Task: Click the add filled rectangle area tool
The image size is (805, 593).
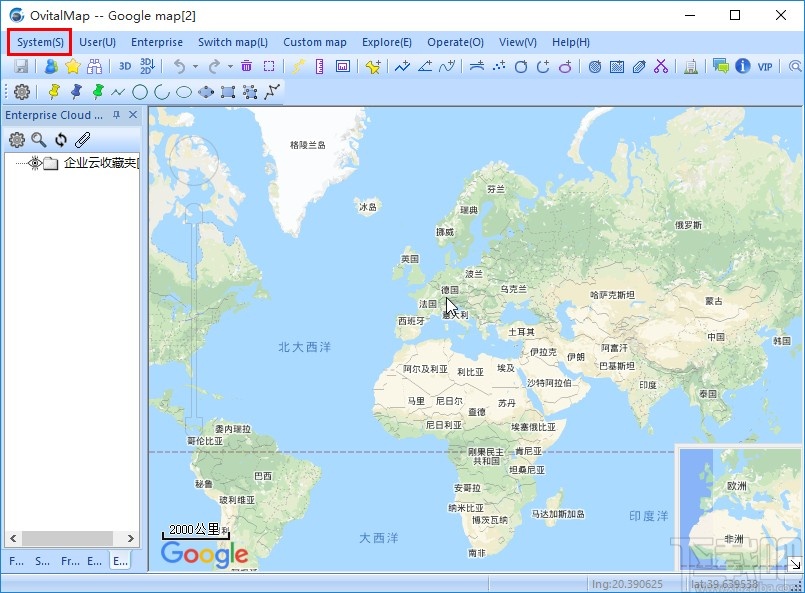Action: (617, 66)
